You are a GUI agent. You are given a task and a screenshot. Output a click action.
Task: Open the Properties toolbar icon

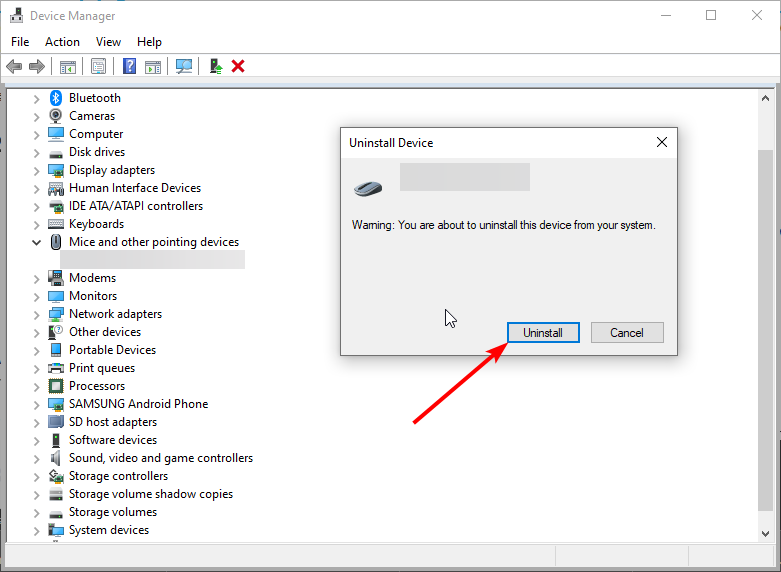tap(99, 66)
